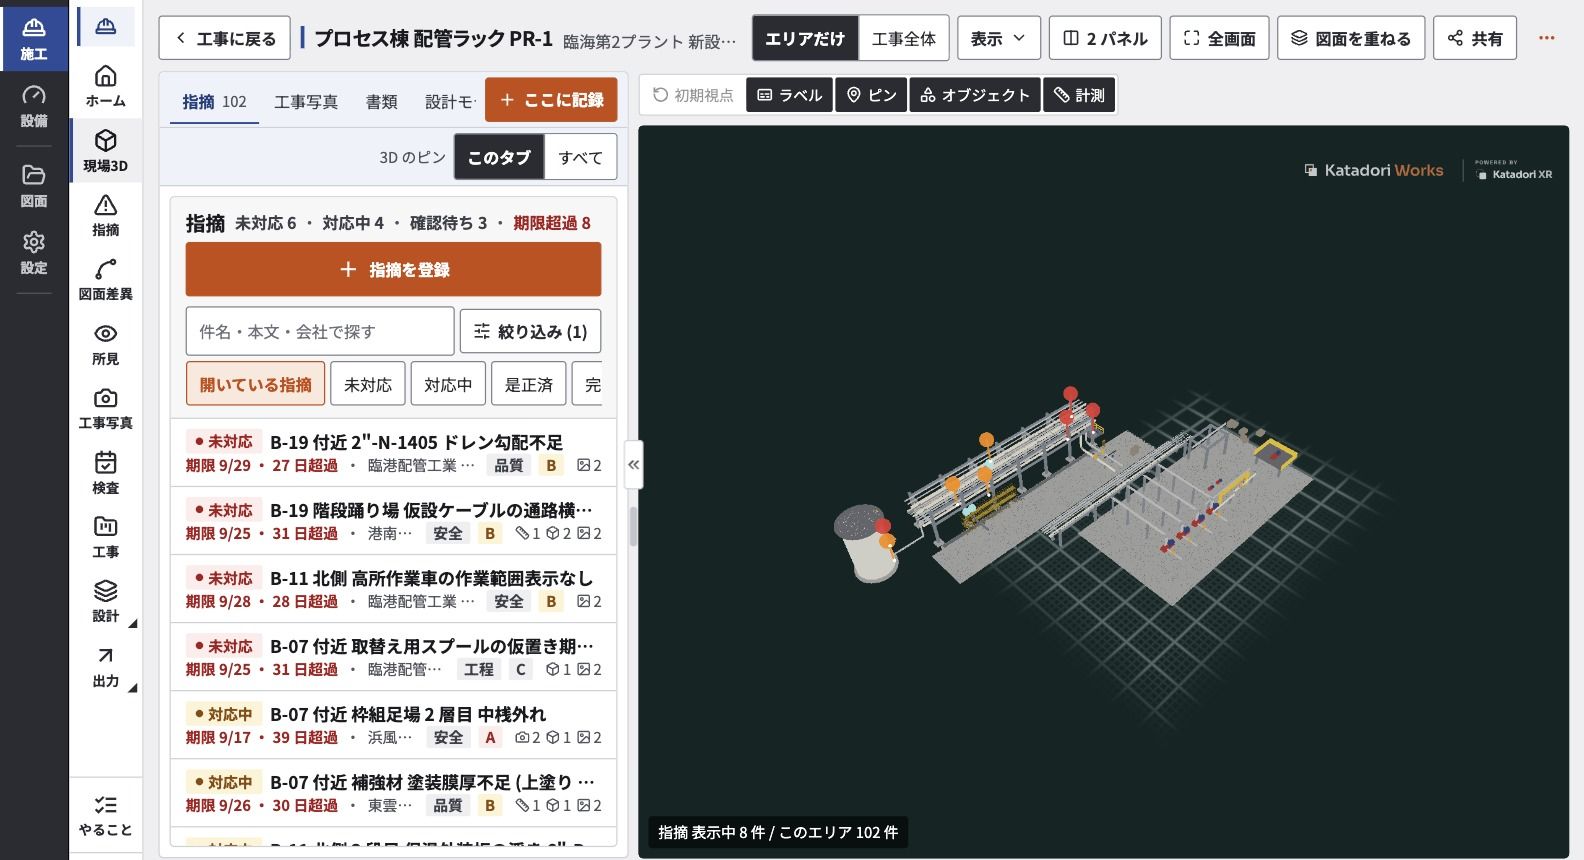
Task: Show 3D pins for すべて
Action: click(580, 157)
